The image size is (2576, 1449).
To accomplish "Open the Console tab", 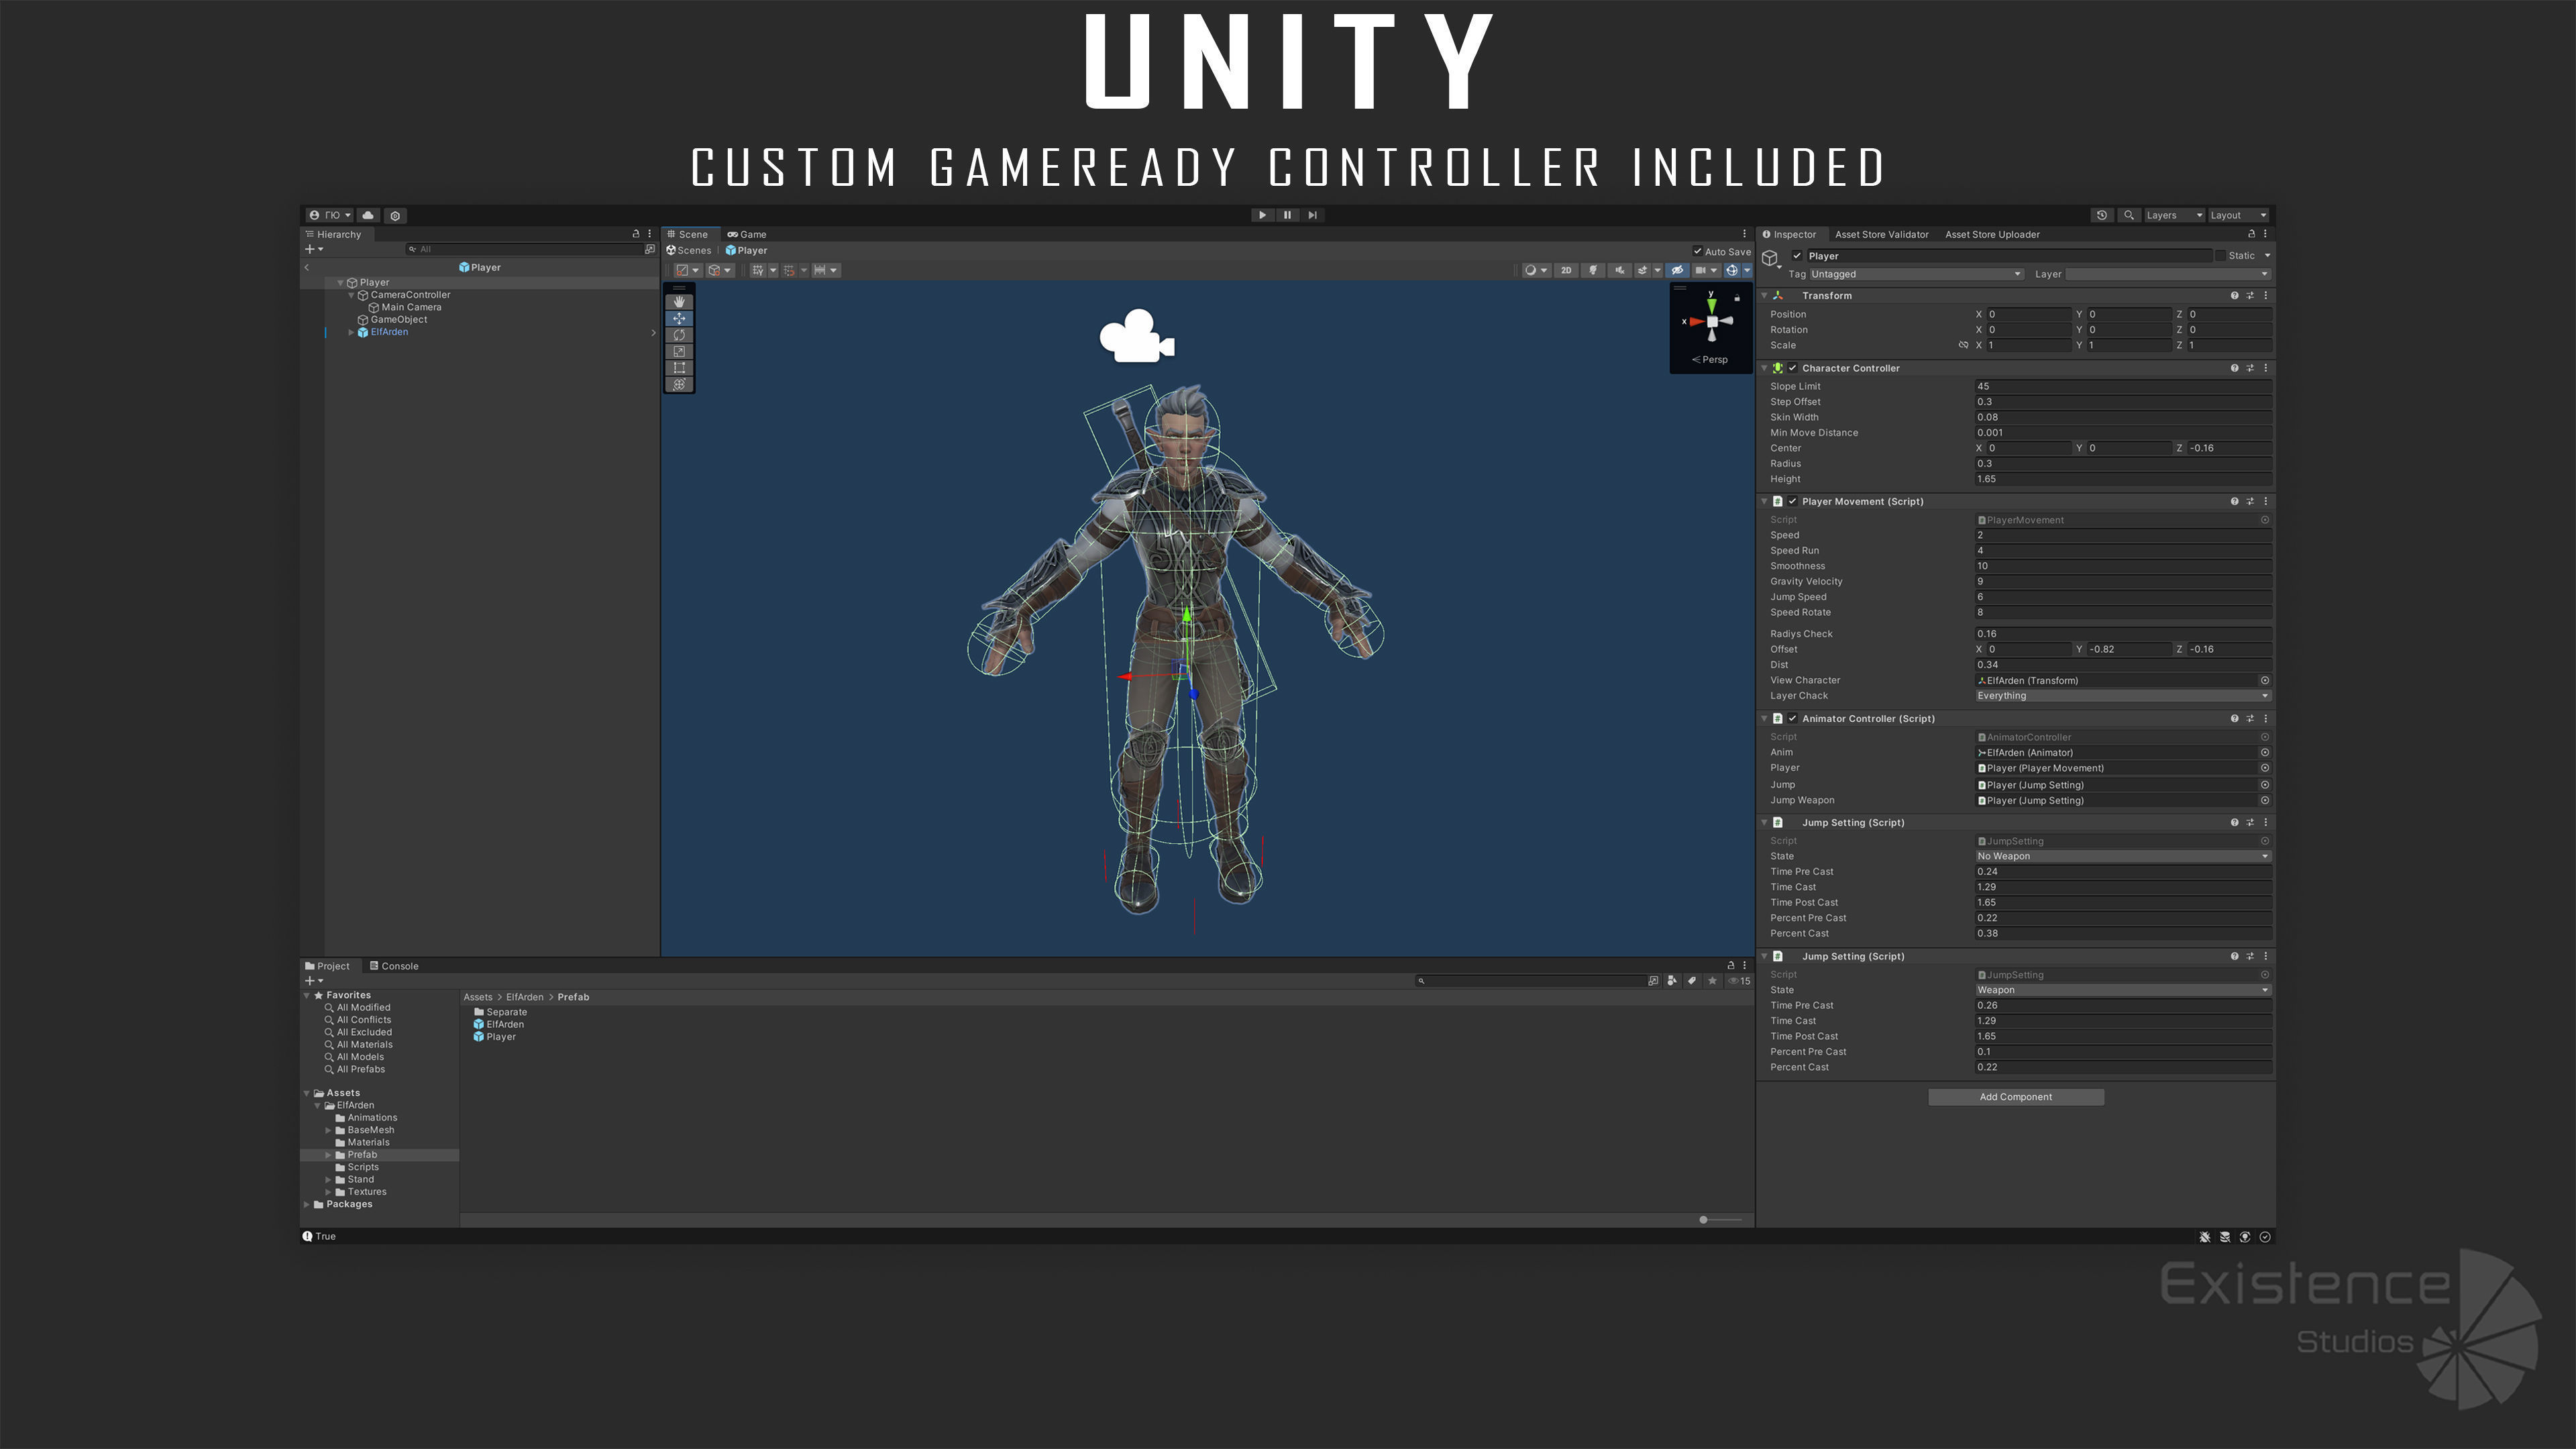I will point(394,966).
